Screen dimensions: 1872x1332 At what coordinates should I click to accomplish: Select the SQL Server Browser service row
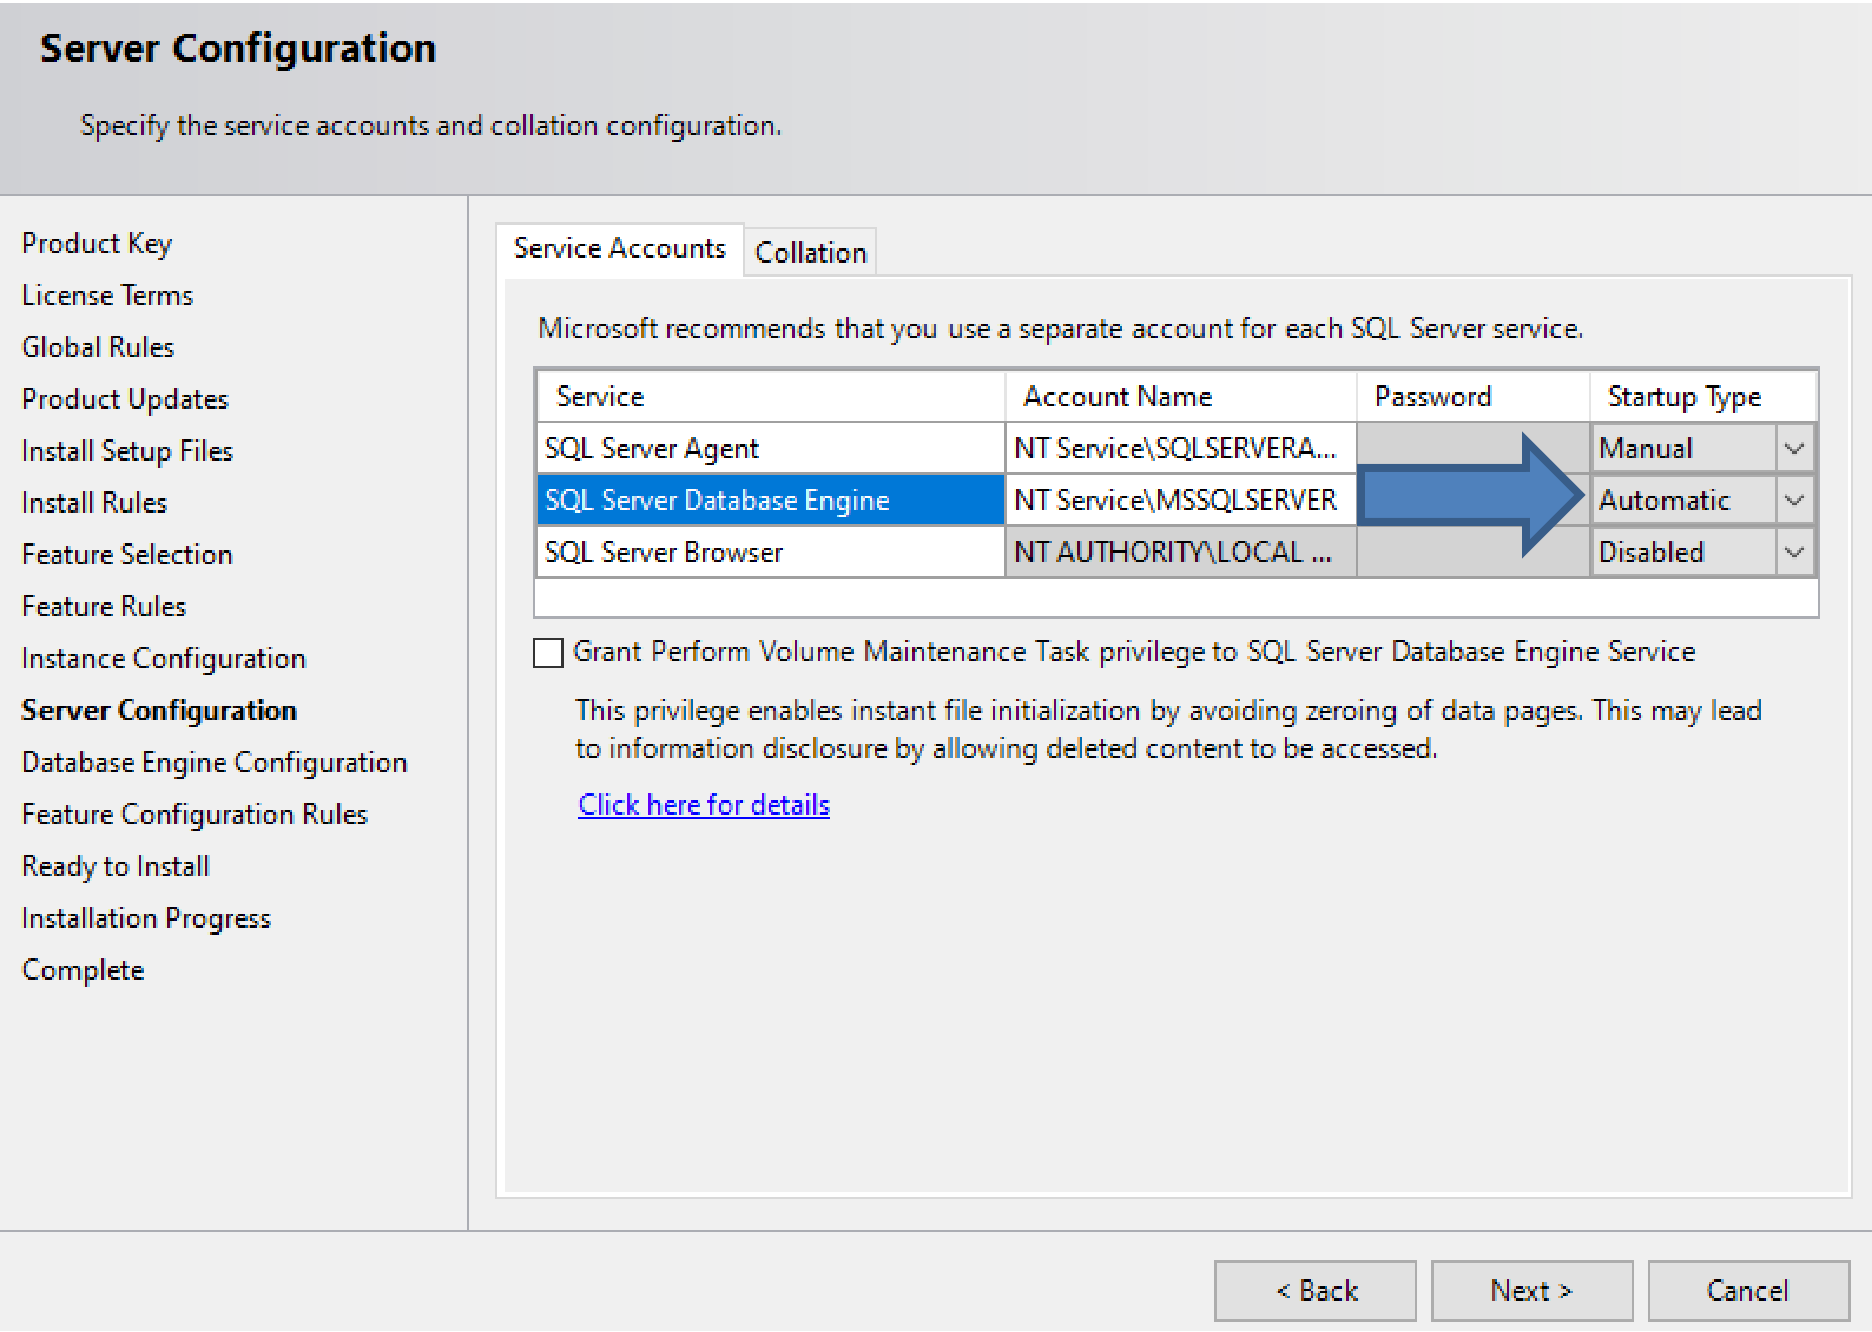tap(770, 552)
